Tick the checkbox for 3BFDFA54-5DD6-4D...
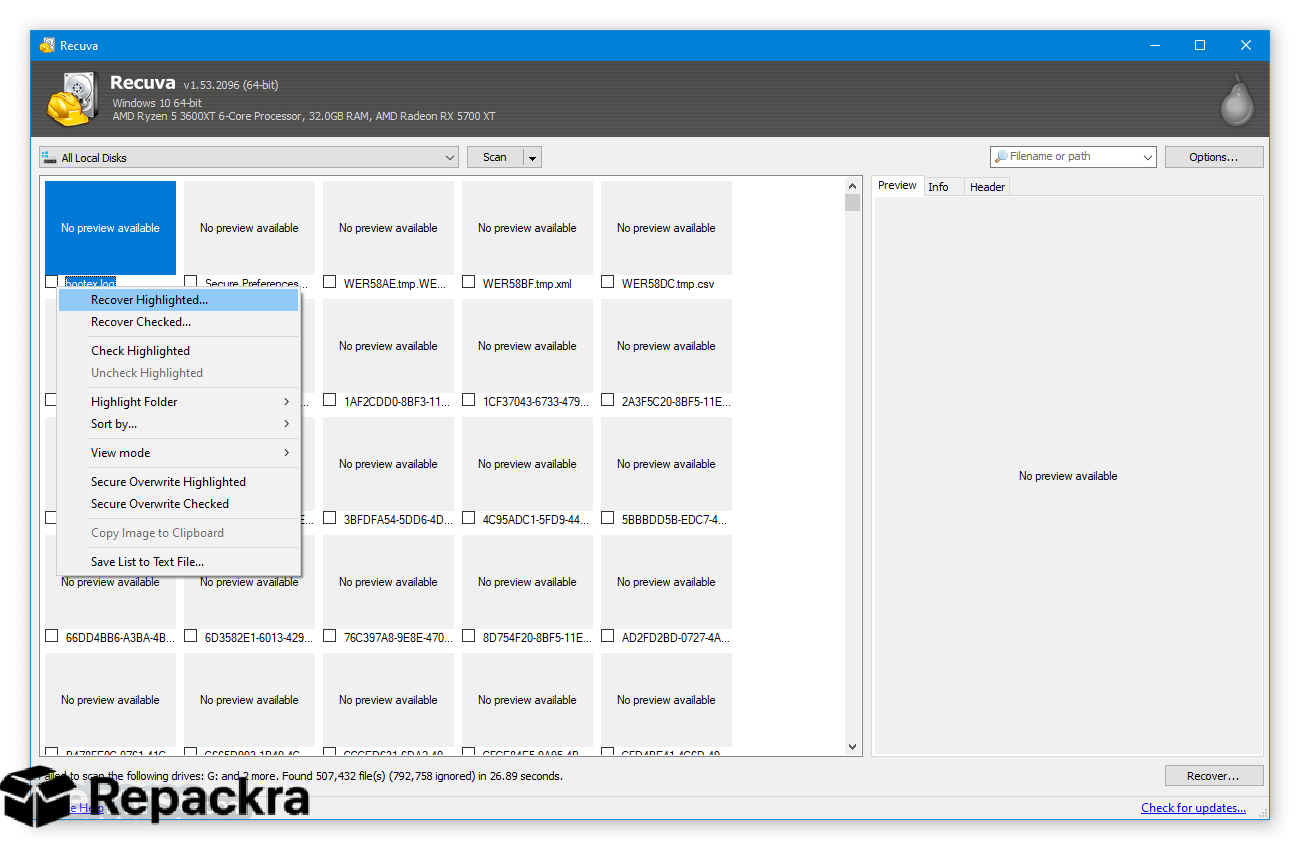 329,519
